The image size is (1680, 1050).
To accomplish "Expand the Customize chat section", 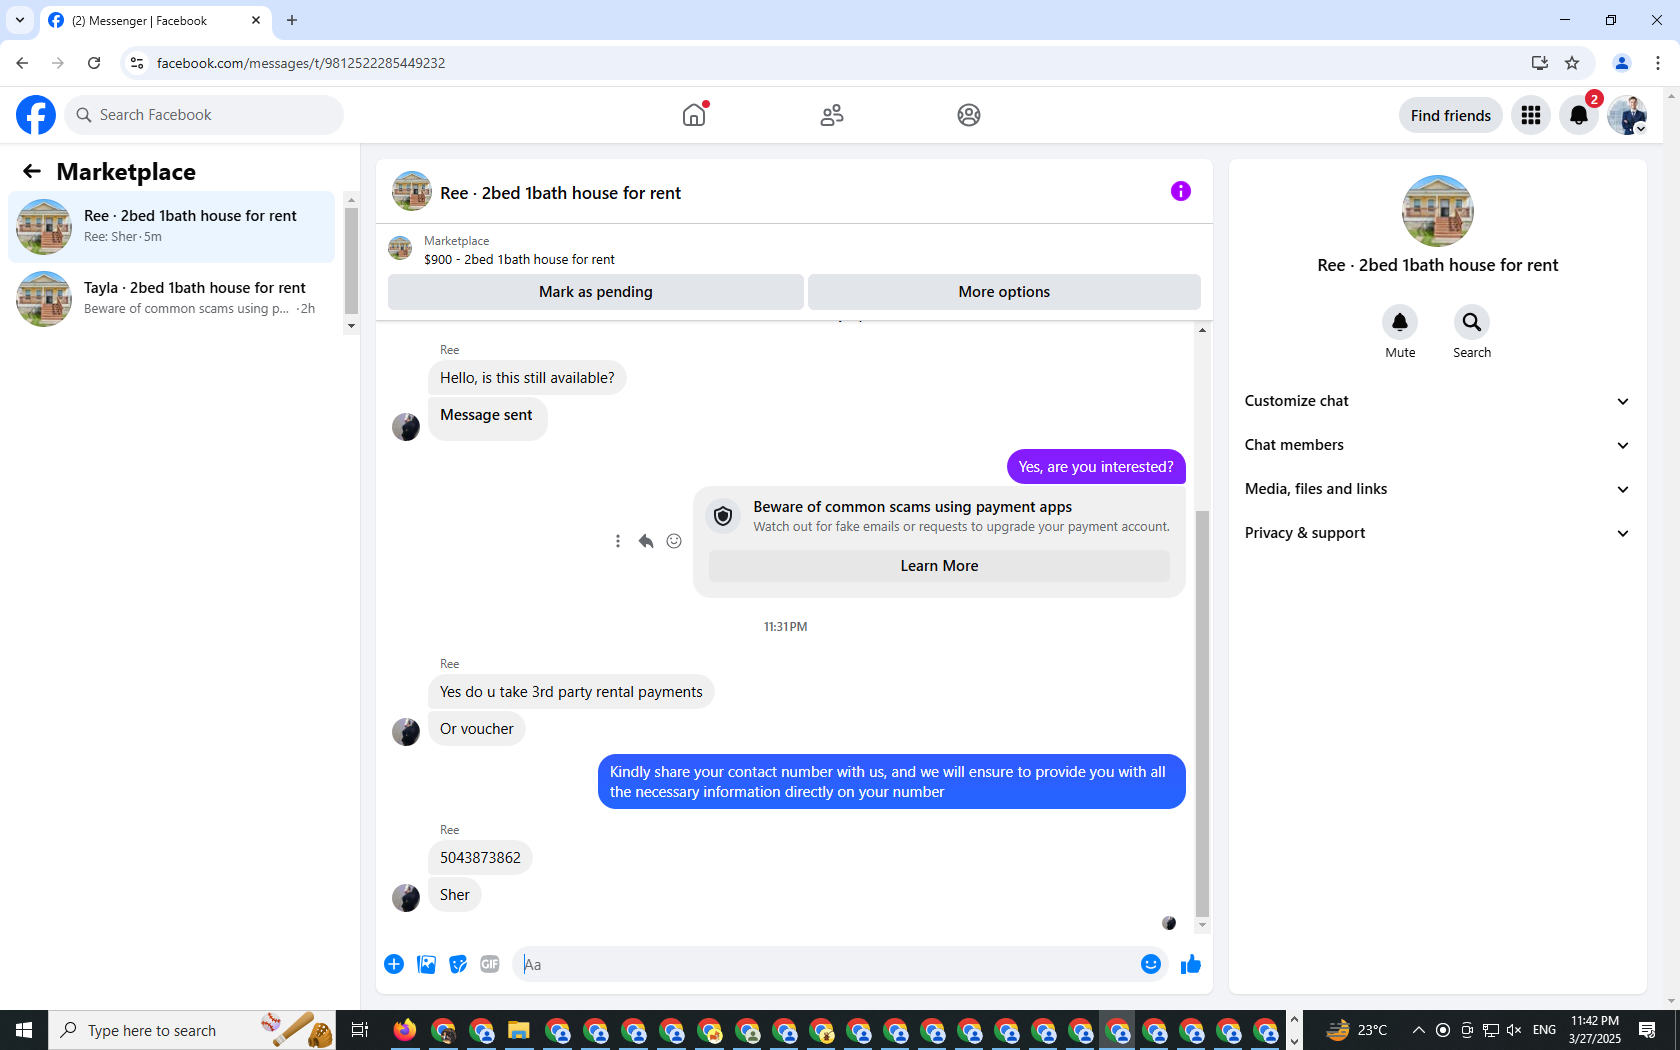I will tap(1437, 401).
